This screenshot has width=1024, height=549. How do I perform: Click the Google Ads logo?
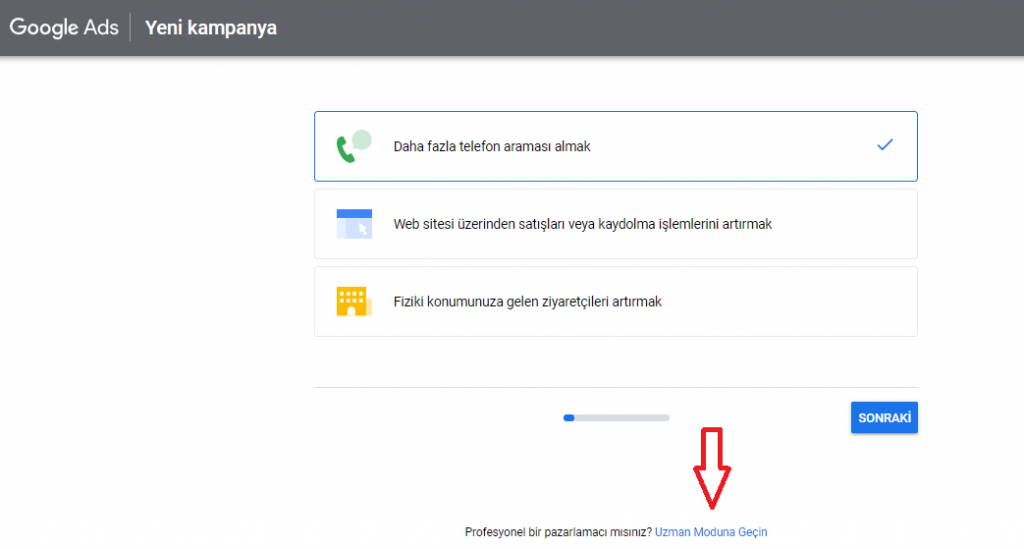coord(64,27)
